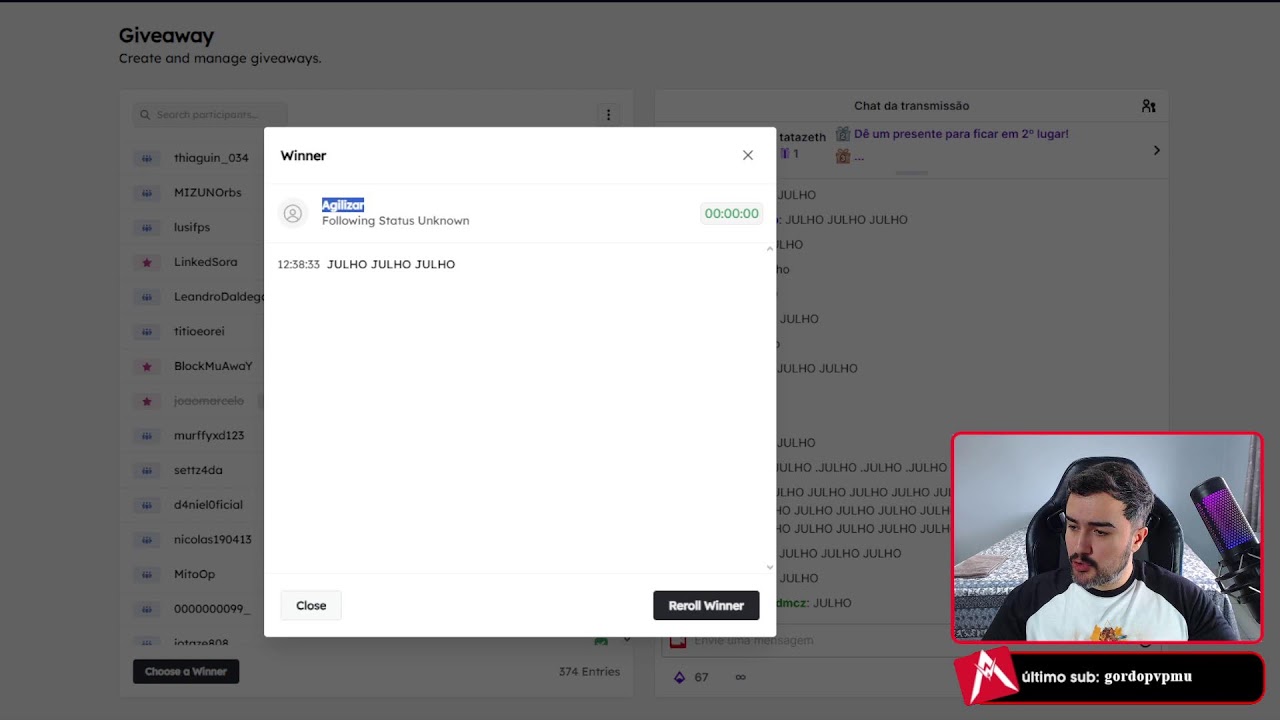
Task: Select participant nicolas190413
Action: 213,539
